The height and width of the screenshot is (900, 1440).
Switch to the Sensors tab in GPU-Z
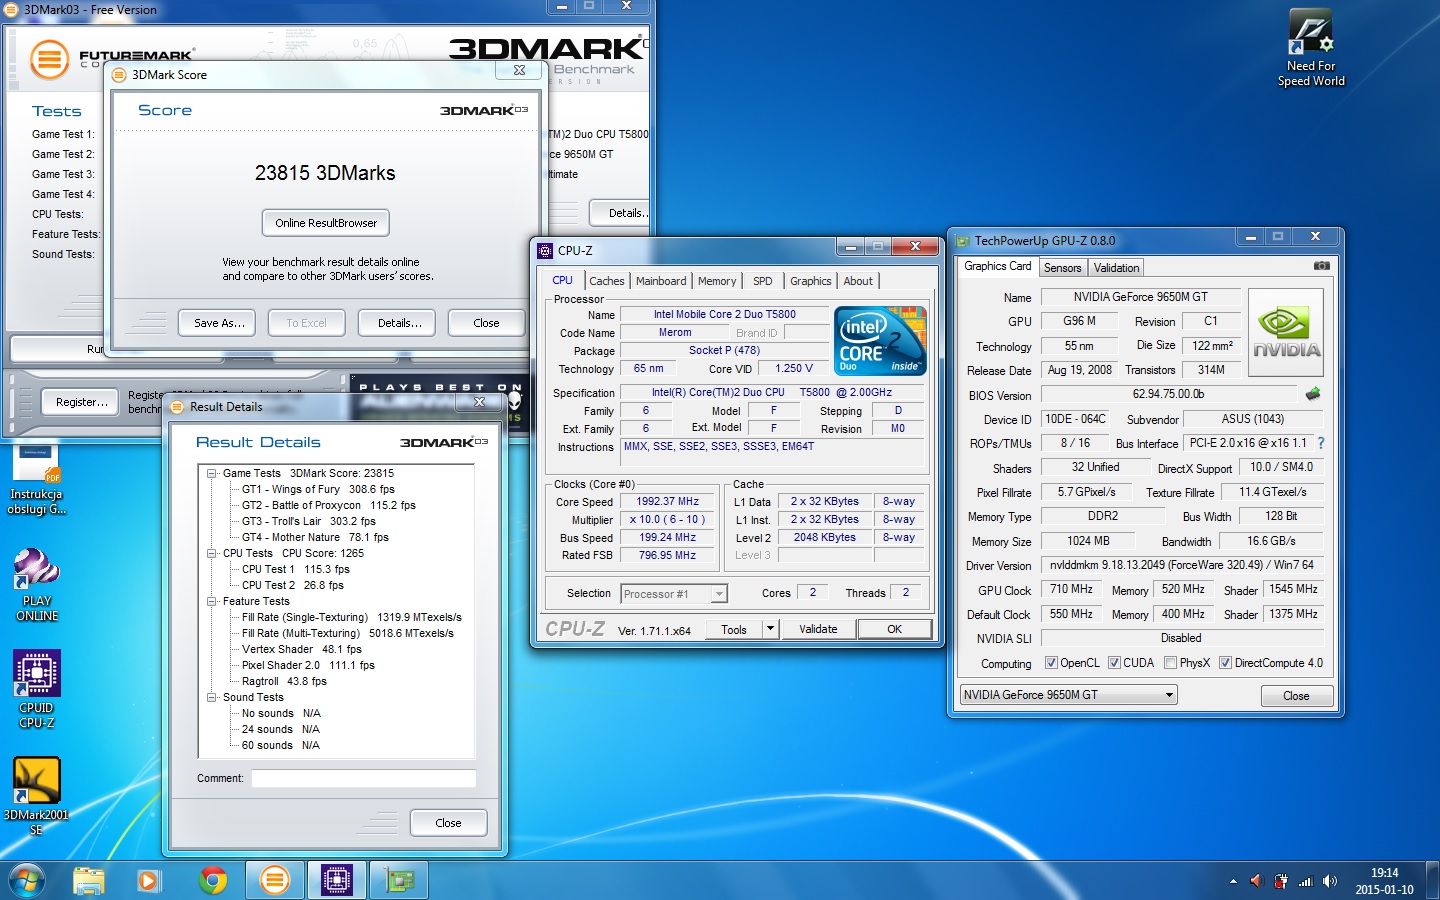(1062, 268)
